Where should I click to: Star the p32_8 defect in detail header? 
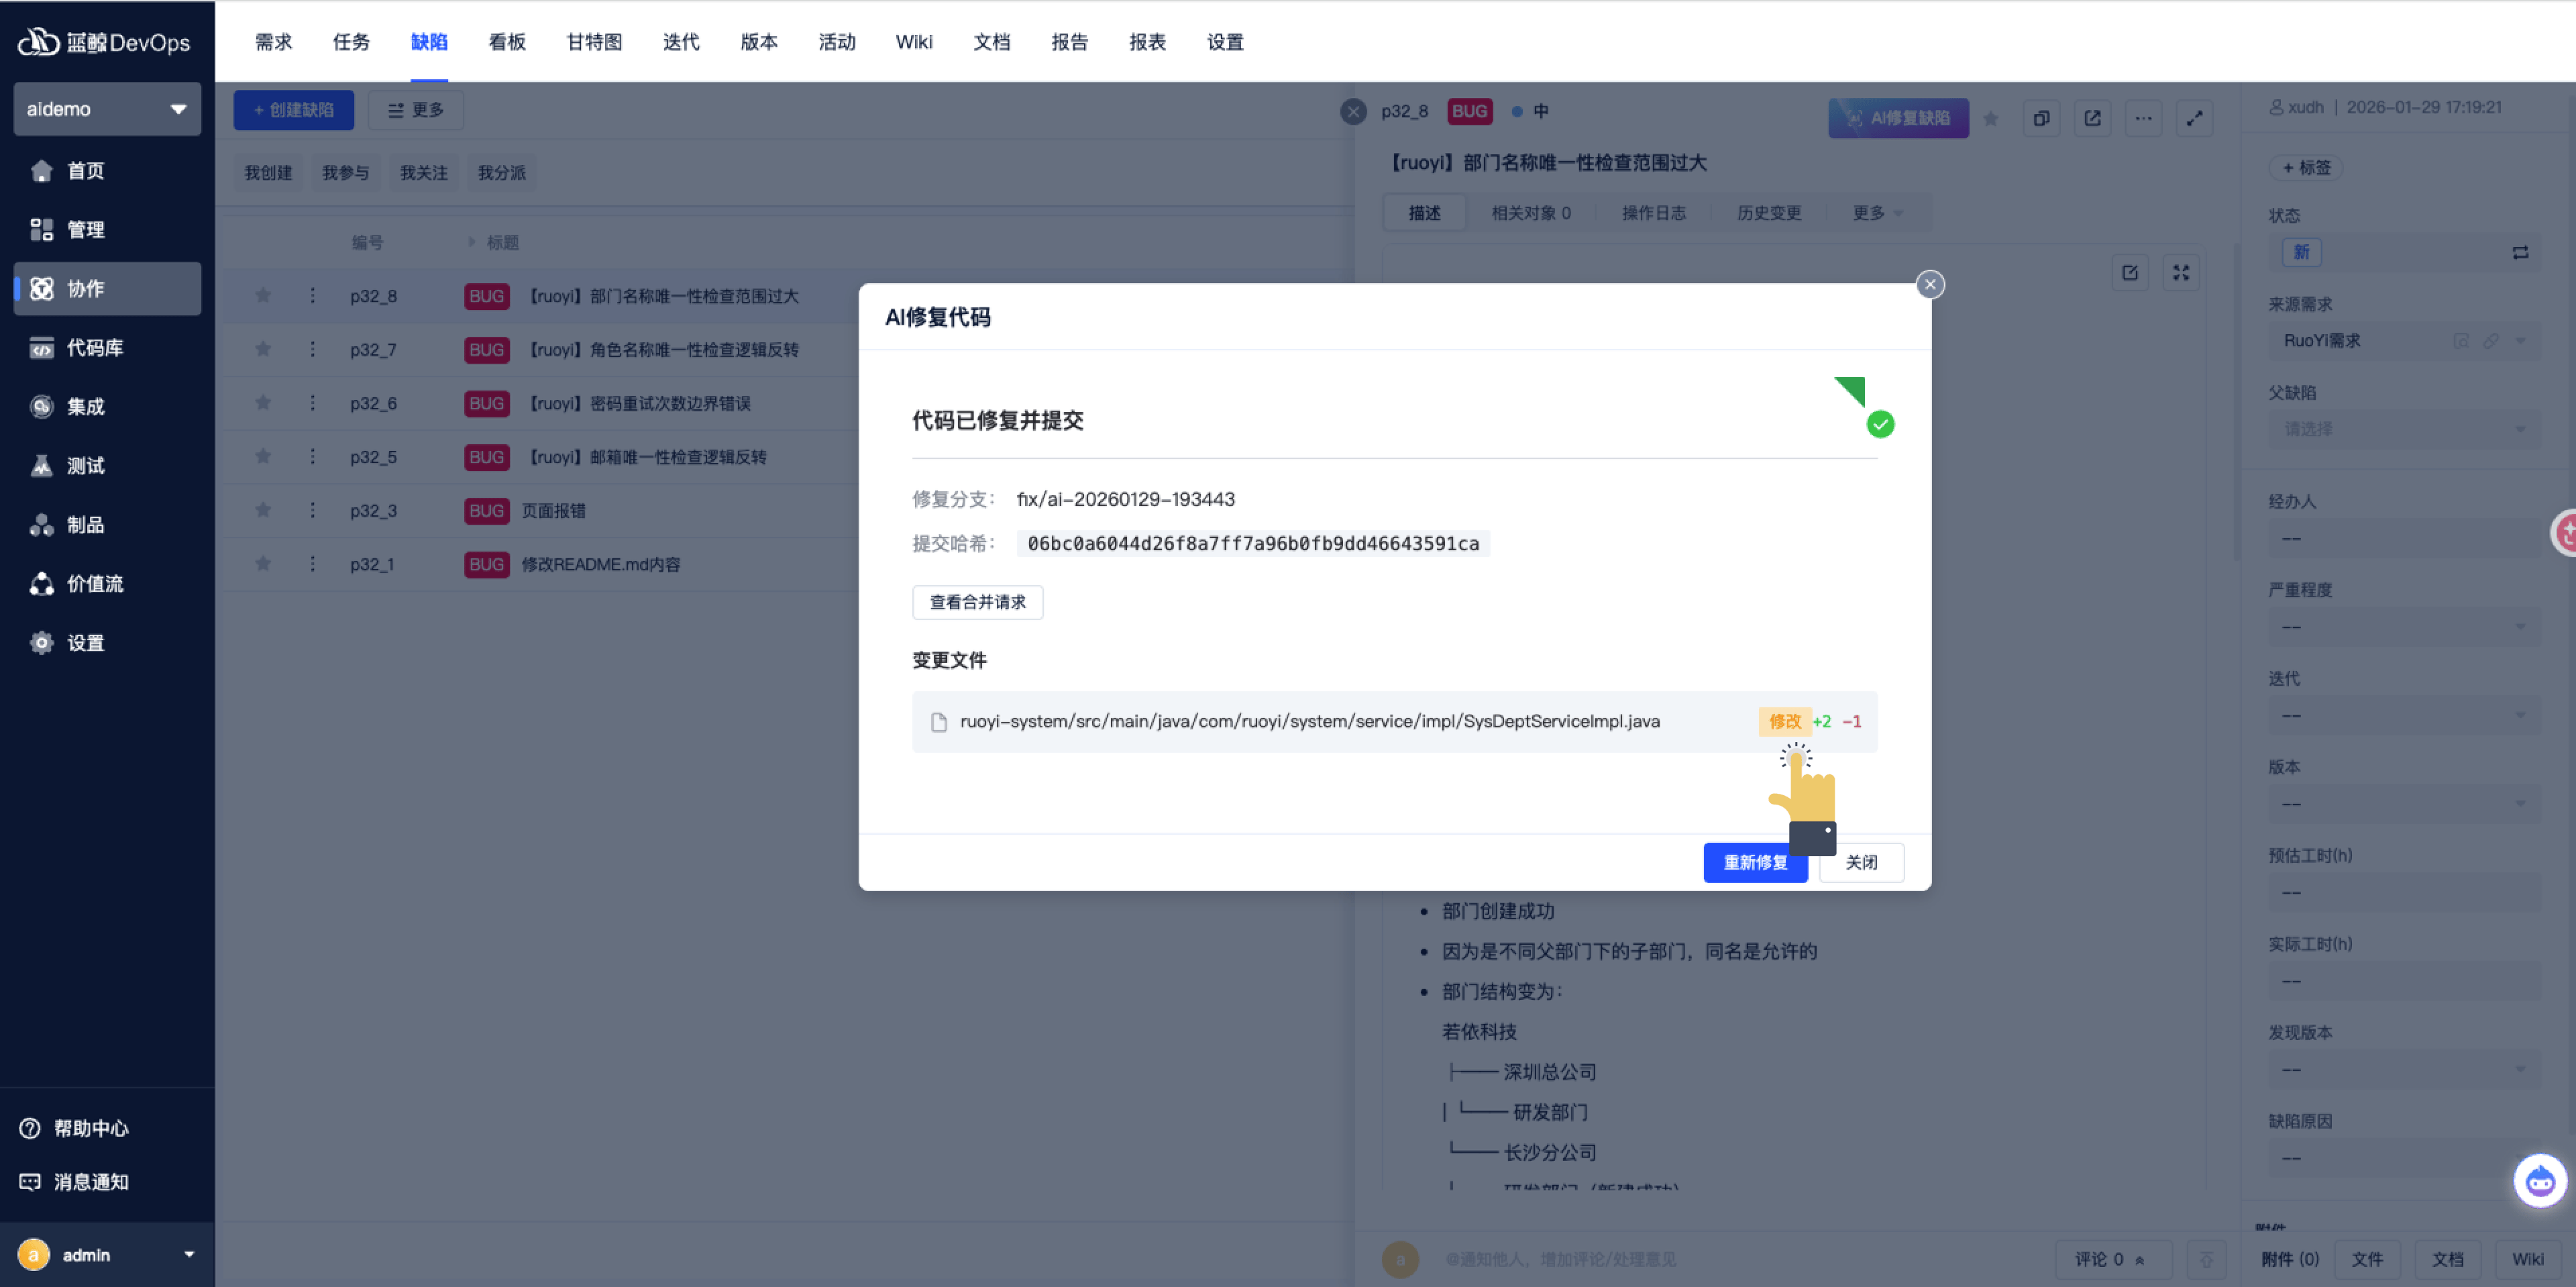coord(1990,118)
